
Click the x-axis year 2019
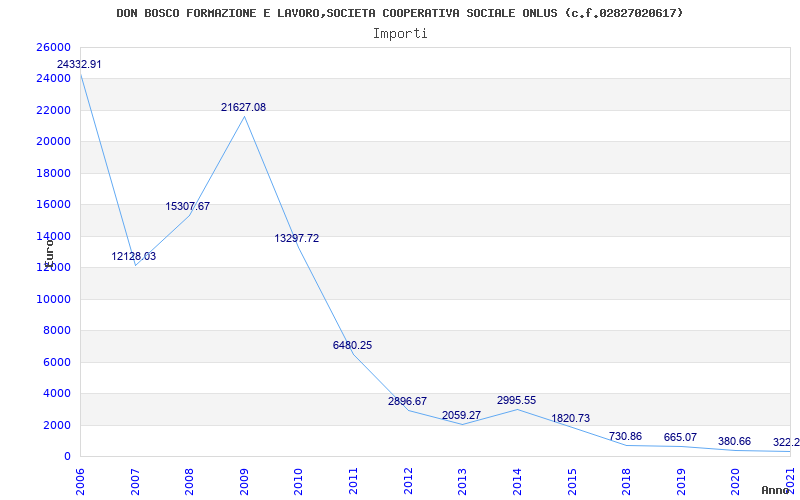[681, 481]
